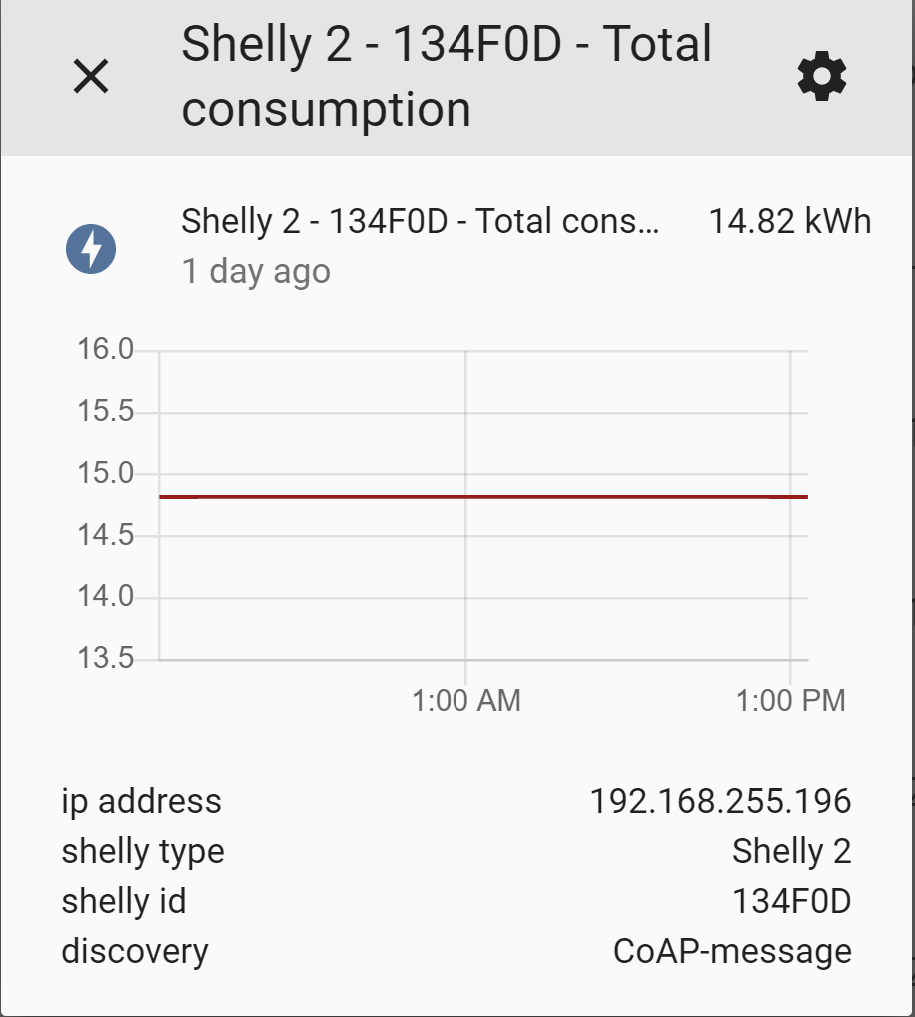Select the Shelly 2 type value
This screenshot has height=1017, width=915.
pyautogui.click(x=791, y=852)
